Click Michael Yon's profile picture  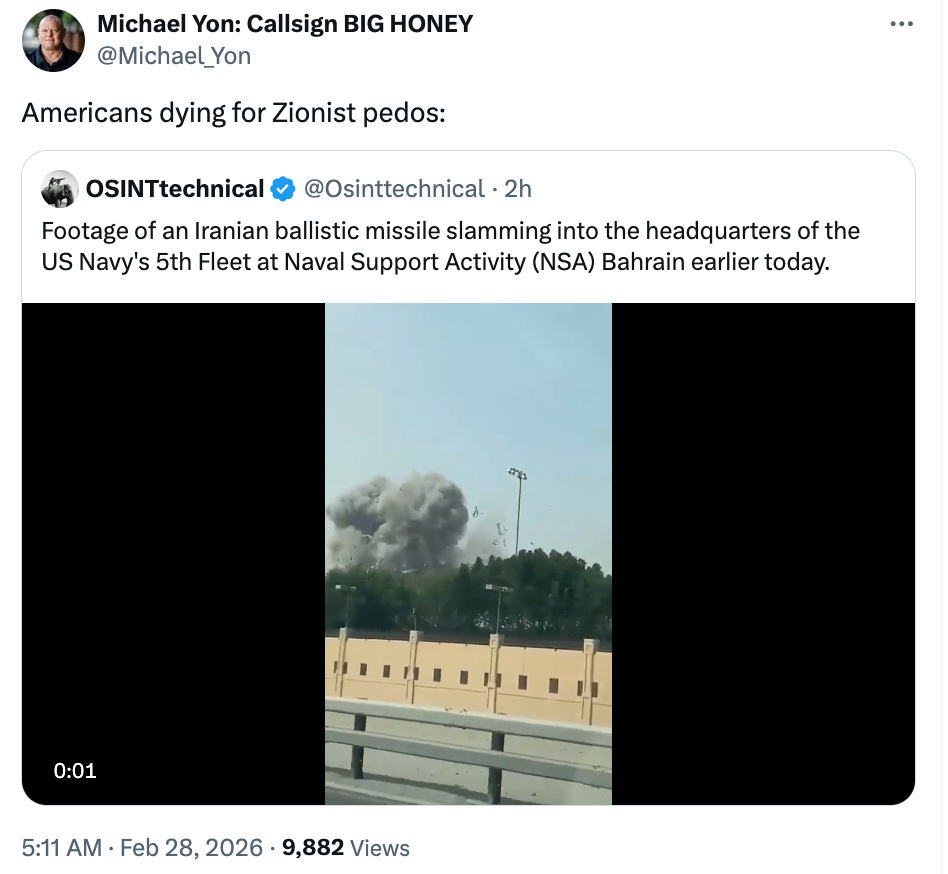pos(54,41)
